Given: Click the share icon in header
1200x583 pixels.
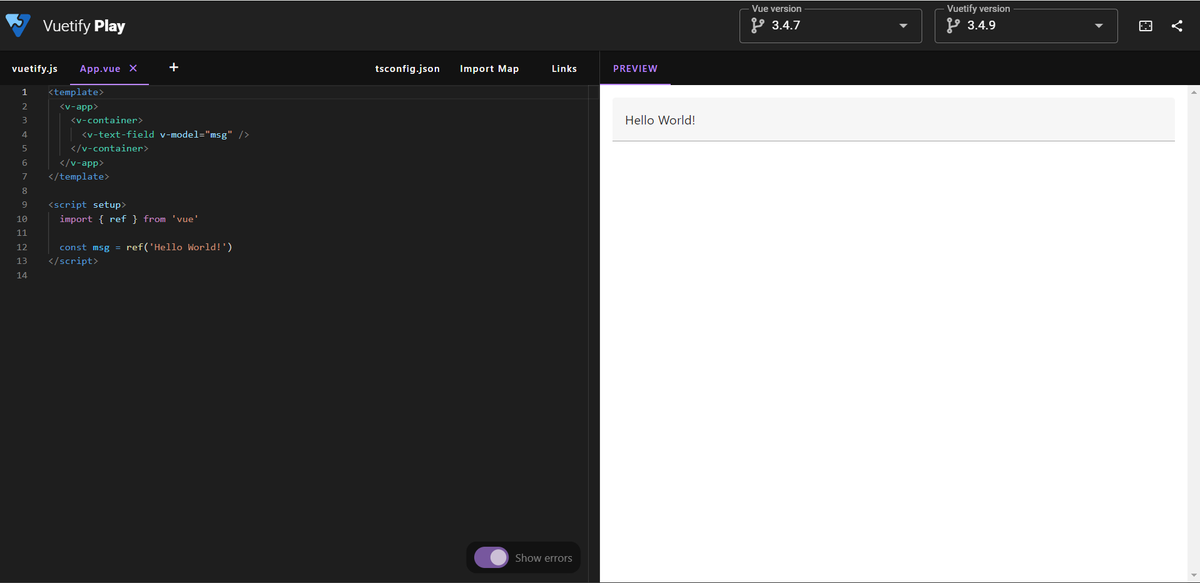Looking at the screenshot, I should pos(1176,26).
